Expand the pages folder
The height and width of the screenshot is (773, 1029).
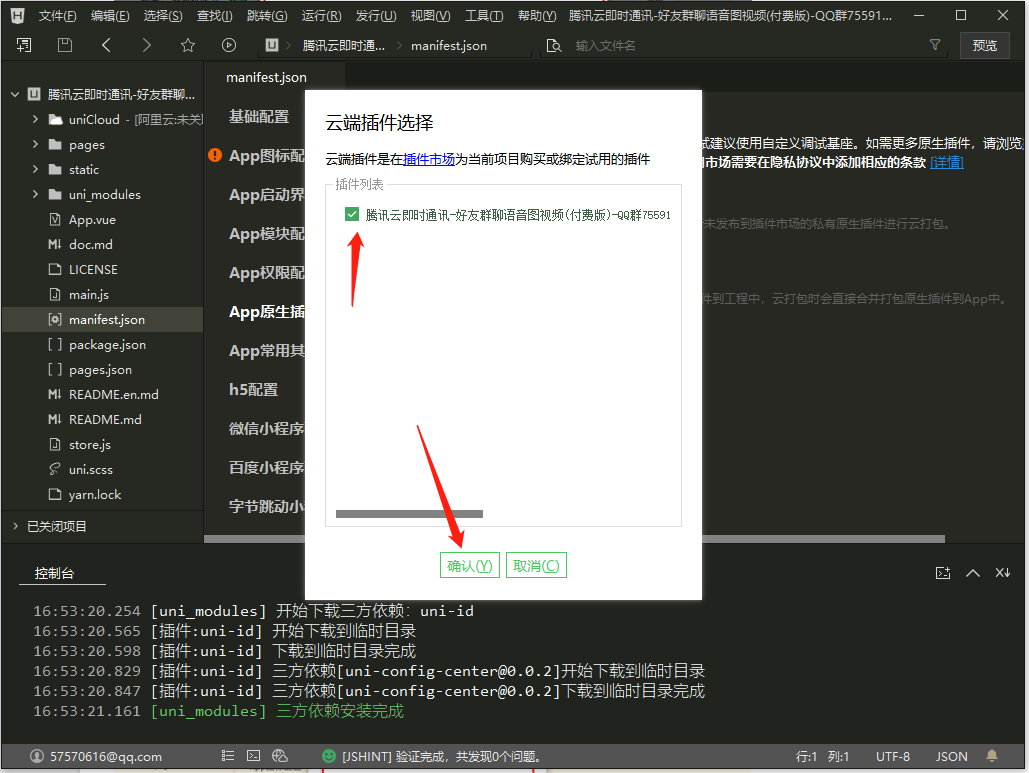click(35, 144)
